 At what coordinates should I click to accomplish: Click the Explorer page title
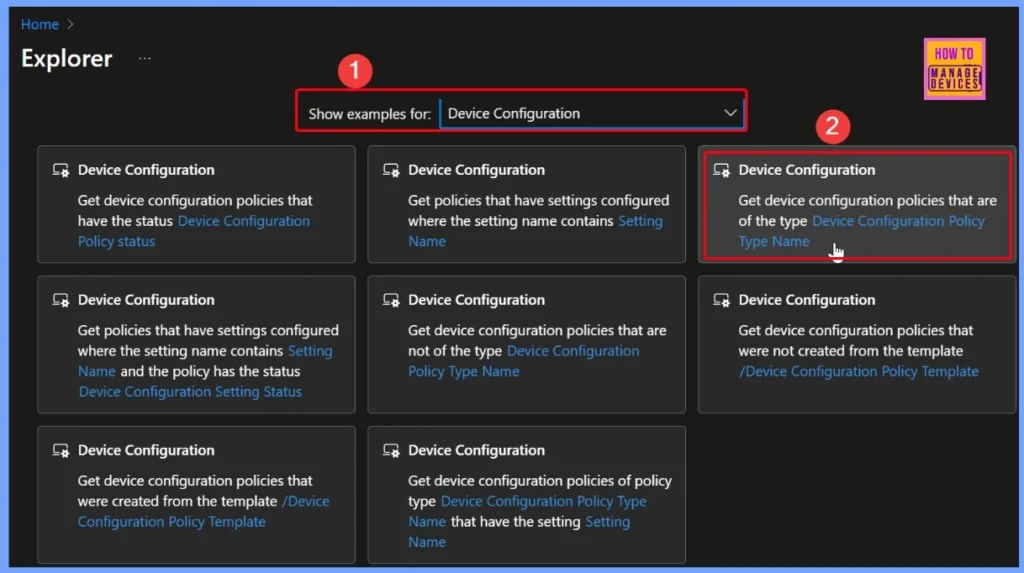[67, 58]
